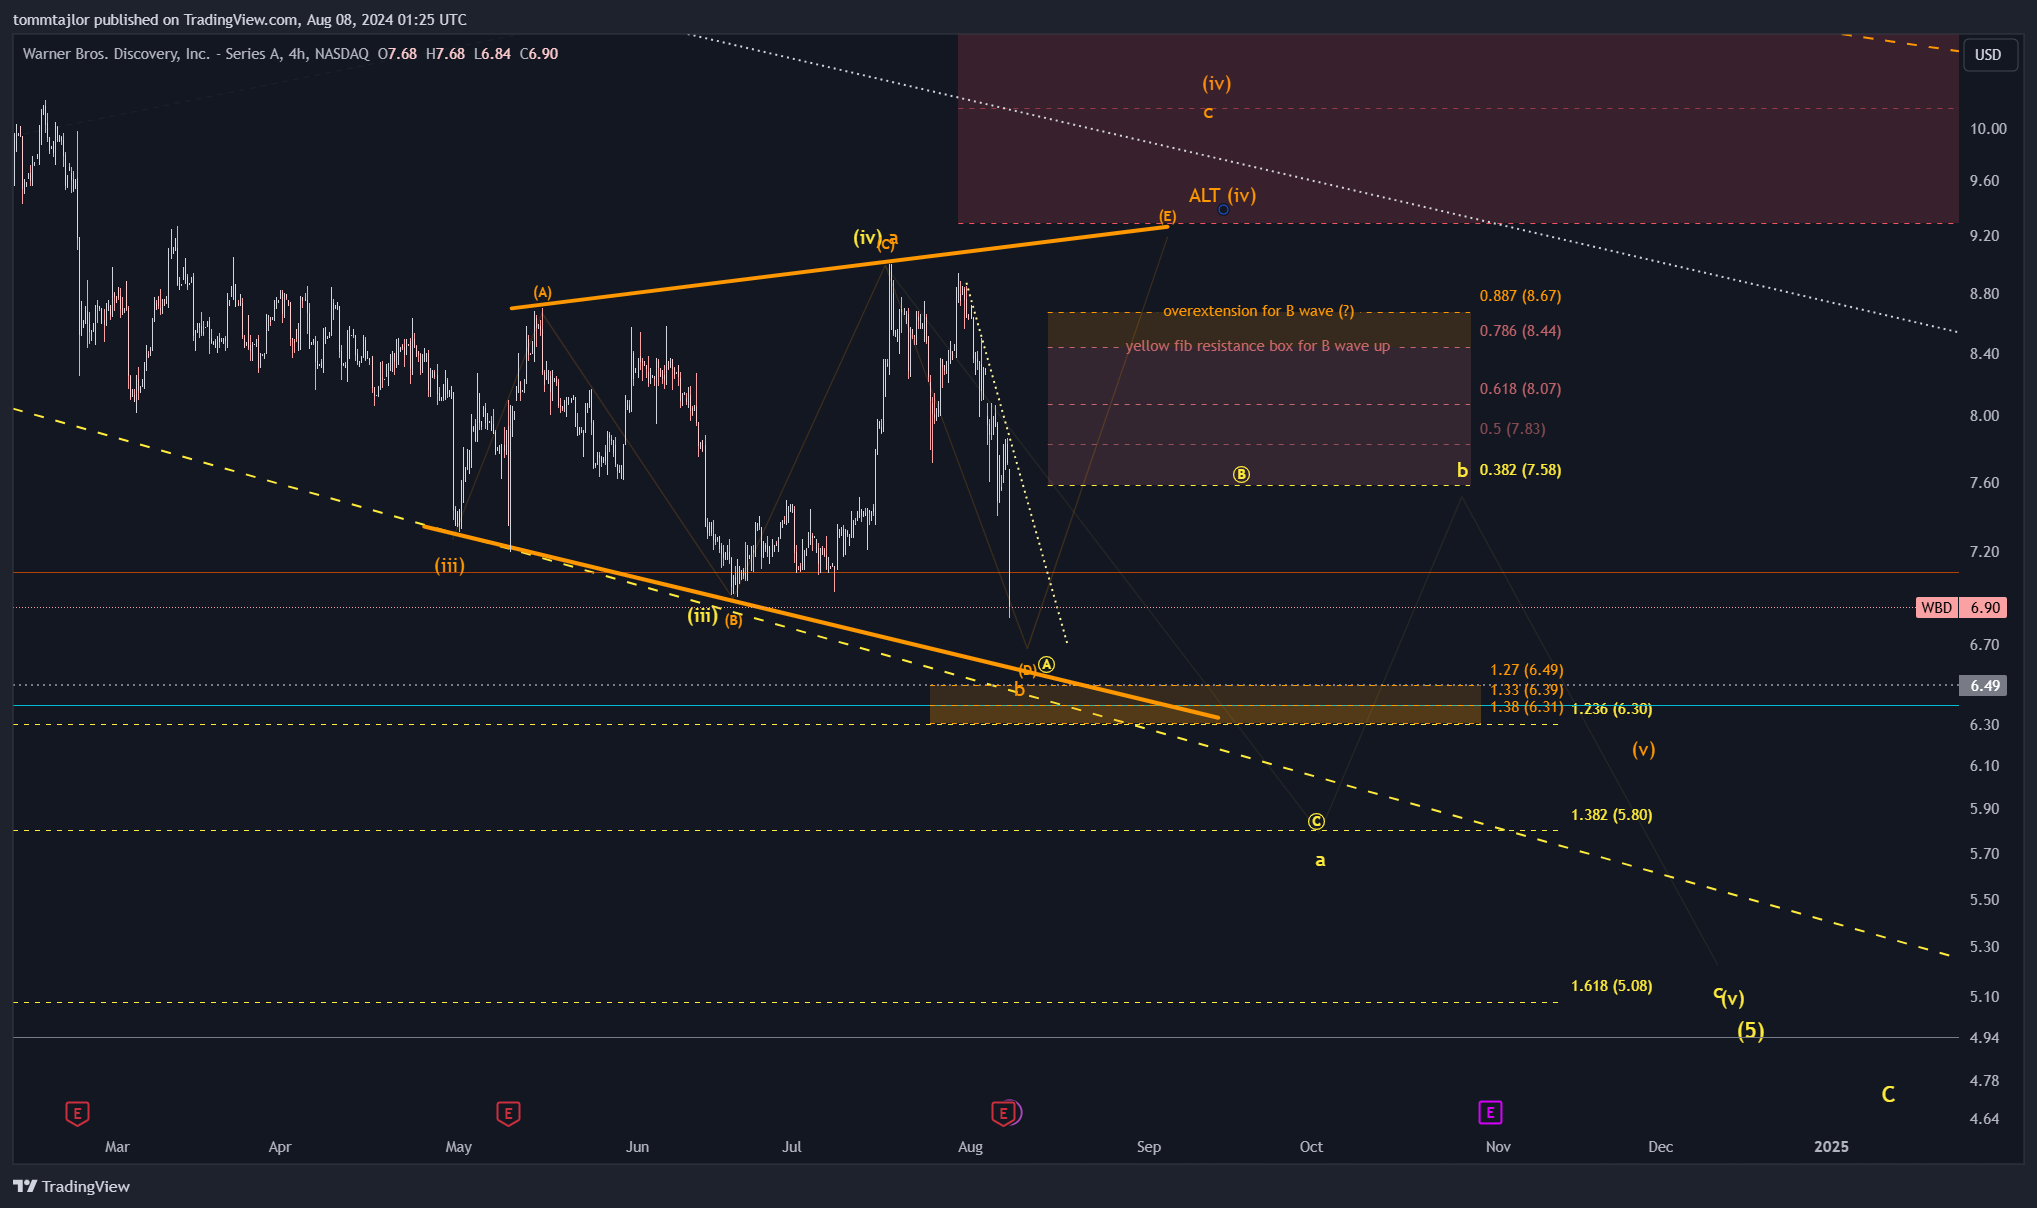Viewport: 2037px width, 1208px height.
Task: Click the 7.20 price axis label
Action: tap(1984, 552)
